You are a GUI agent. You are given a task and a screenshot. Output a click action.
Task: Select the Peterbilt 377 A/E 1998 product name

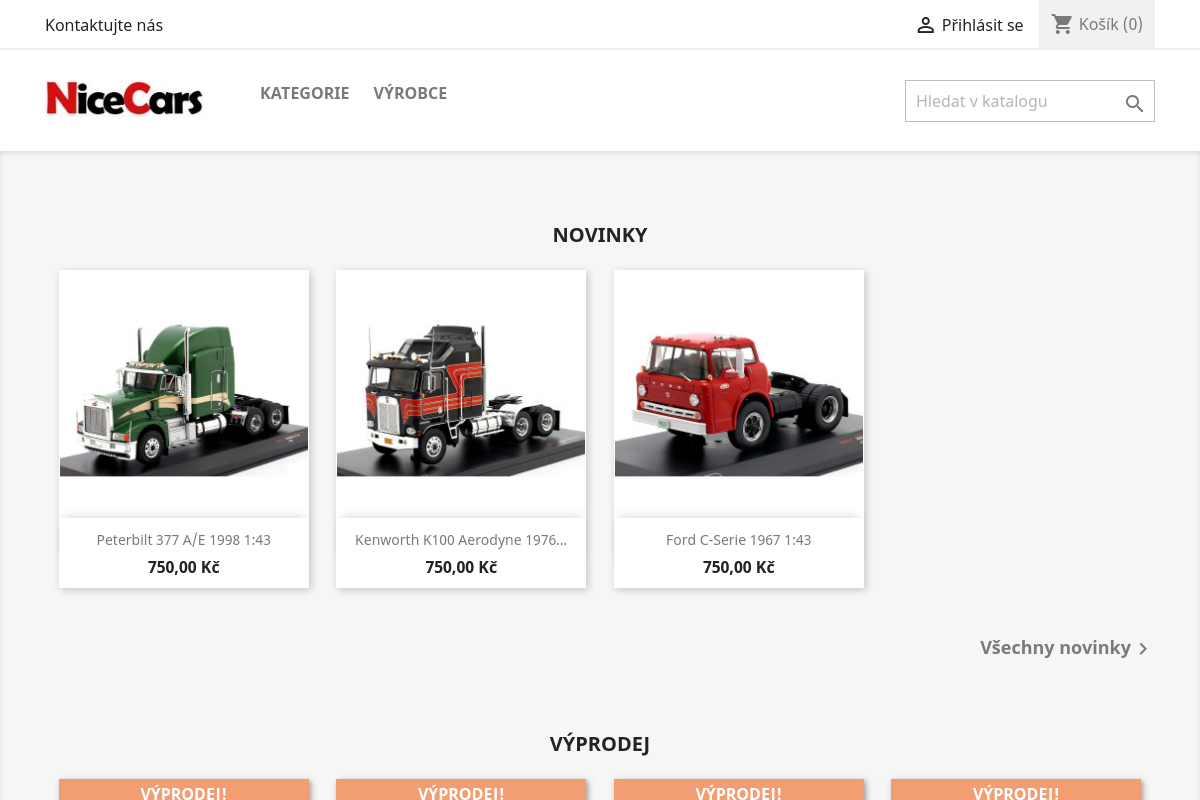coord(183,539)
